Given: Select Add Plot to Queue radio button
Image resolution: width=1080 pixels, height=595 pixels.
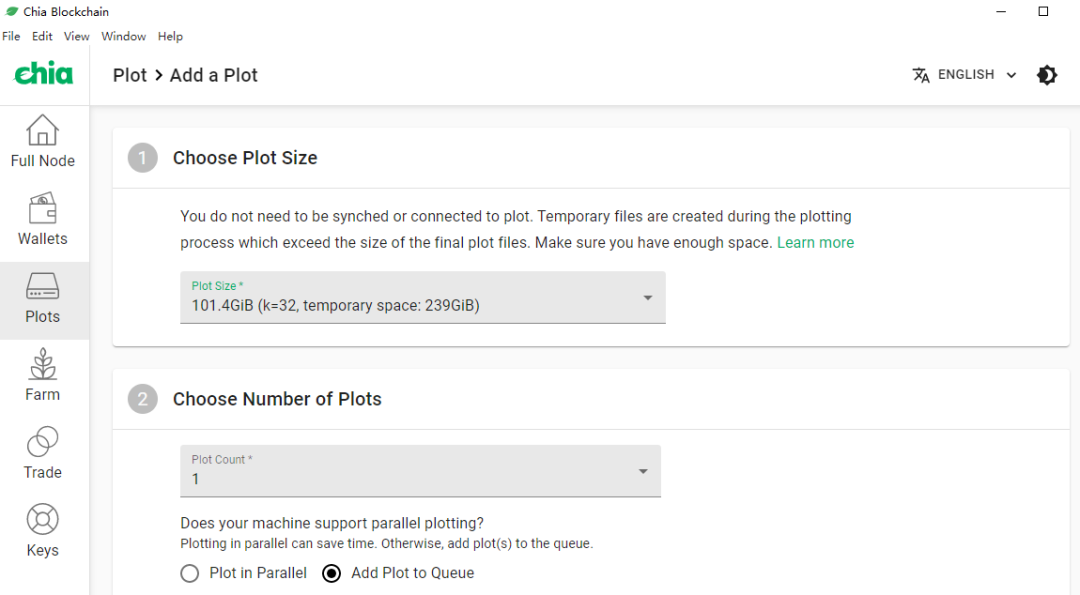Looking at the screenshot, I should [x=331, y=573].
